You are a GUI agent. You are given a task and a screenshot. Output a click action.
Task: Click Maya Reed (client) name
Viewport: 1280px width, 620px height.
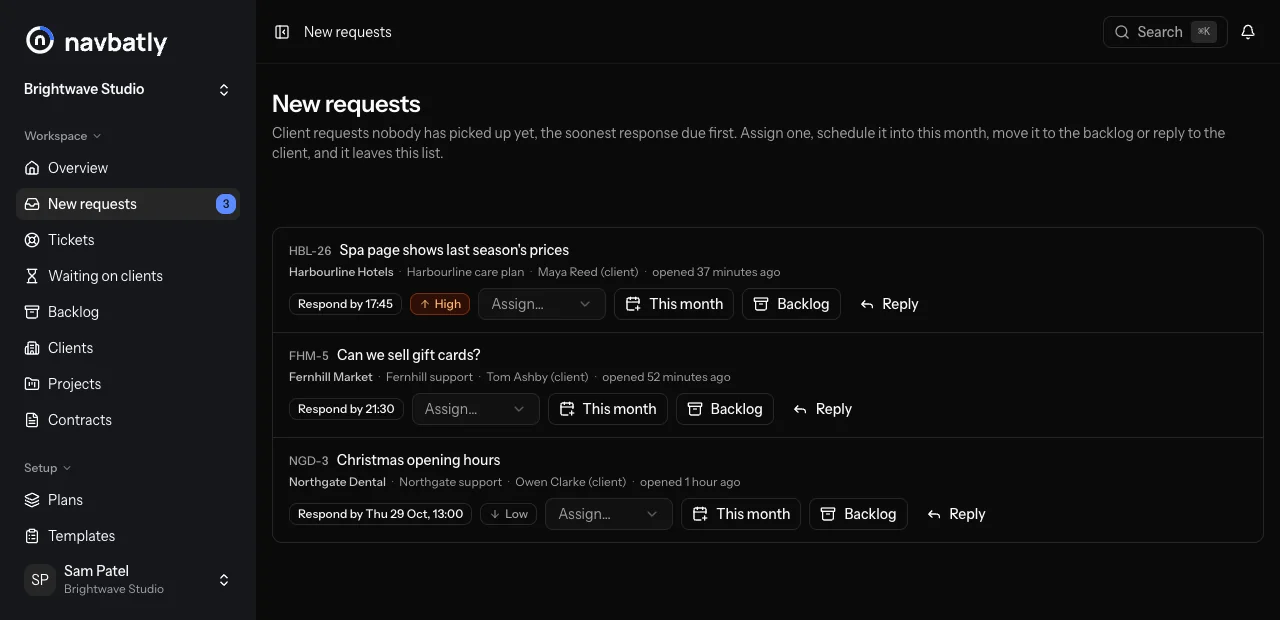click(x=588, y=272)
